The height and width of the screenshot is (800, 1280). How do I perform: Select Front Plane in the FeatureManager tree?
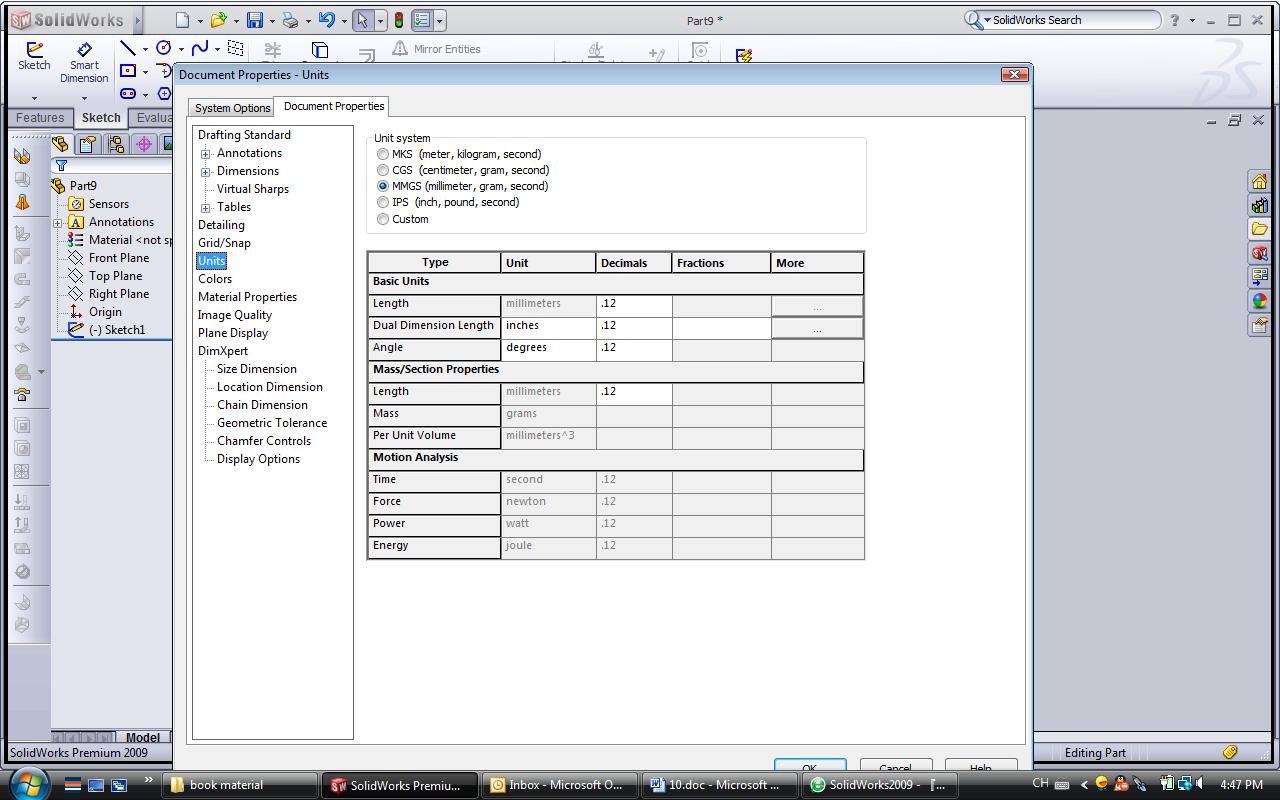pyautogui.click(x=119, y=258)
